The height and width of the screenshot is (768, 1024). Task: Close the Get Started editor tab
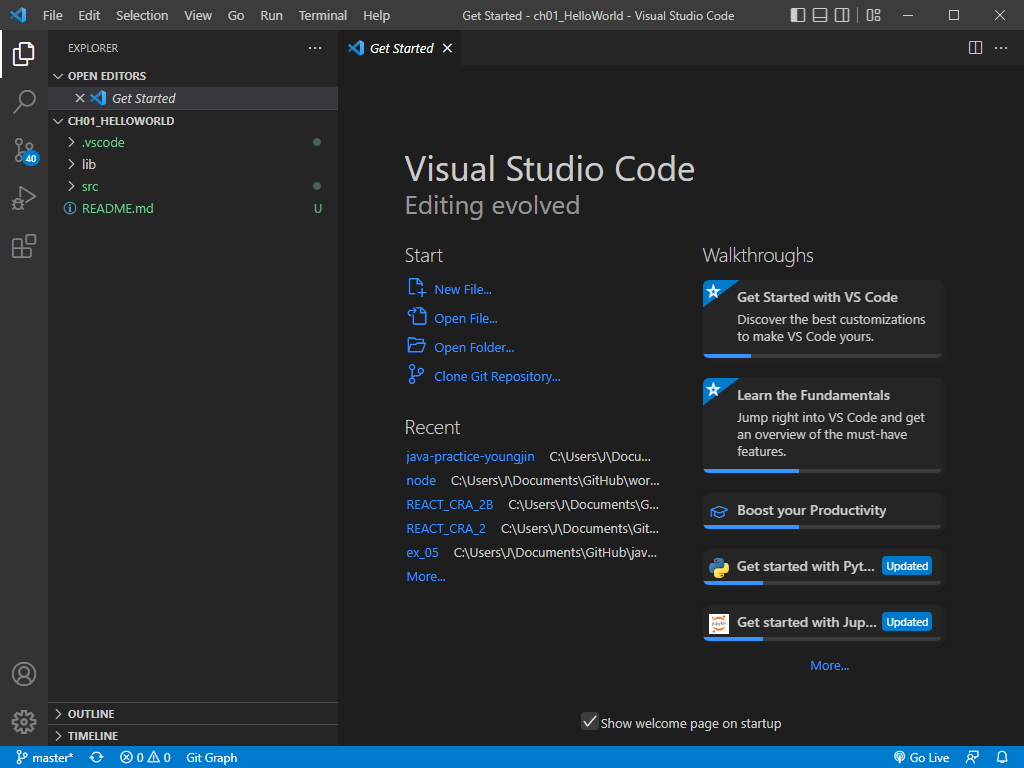tap(447, 48)
